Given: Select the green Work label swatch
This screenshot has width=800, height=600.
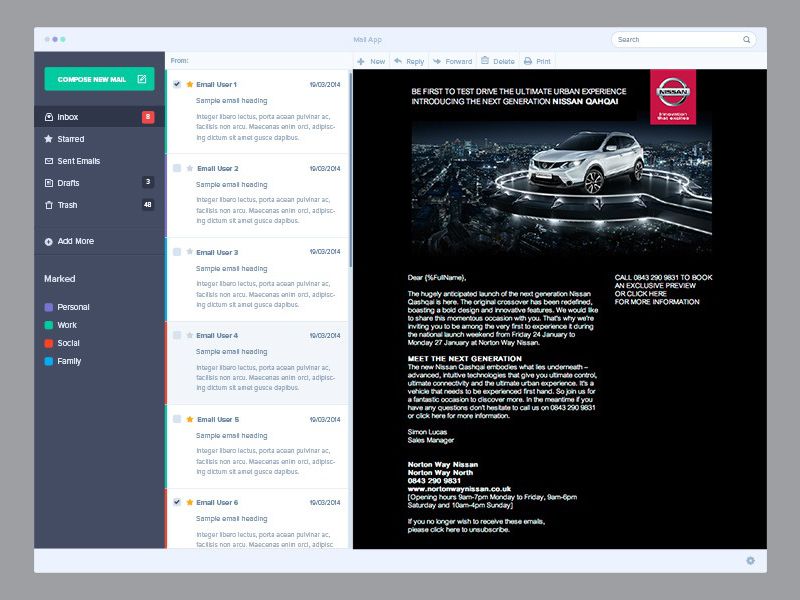Looking at the screenshot, I should tap(48, 325).
